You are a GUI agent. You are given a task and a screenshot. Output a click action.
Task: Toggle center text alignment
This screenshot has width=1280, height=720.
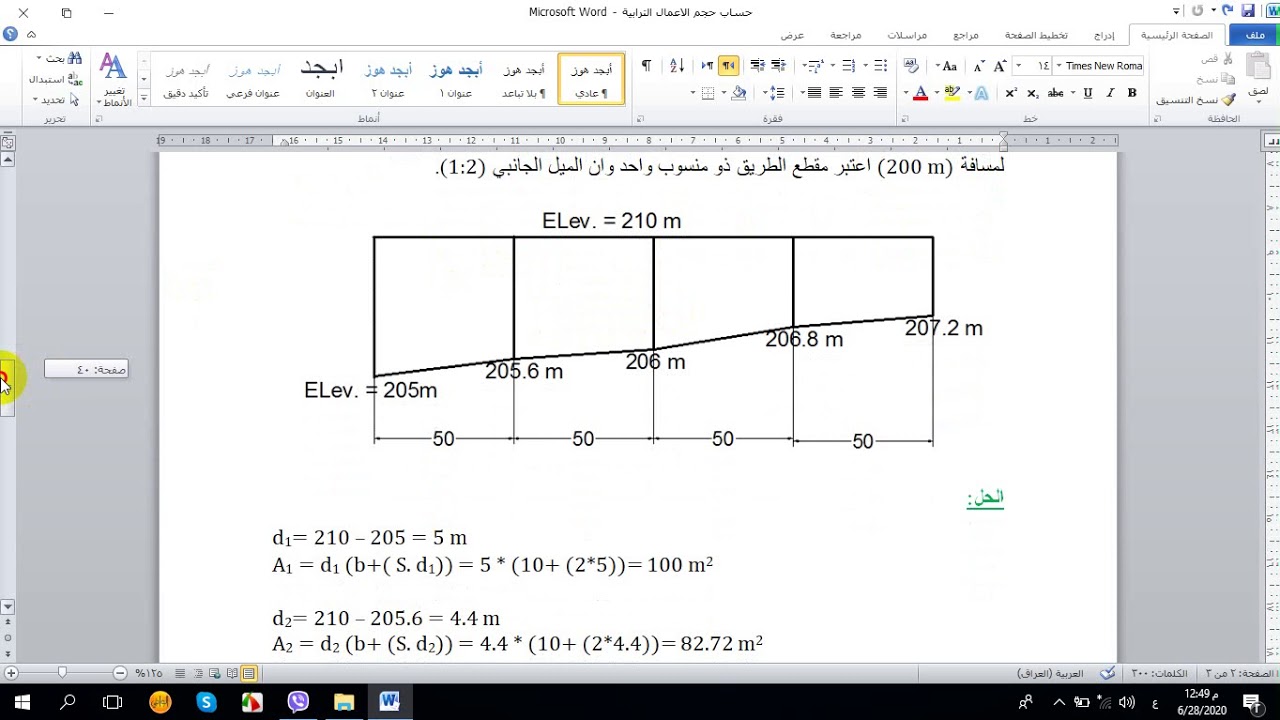pyautogui.click(x=858, y=93)
